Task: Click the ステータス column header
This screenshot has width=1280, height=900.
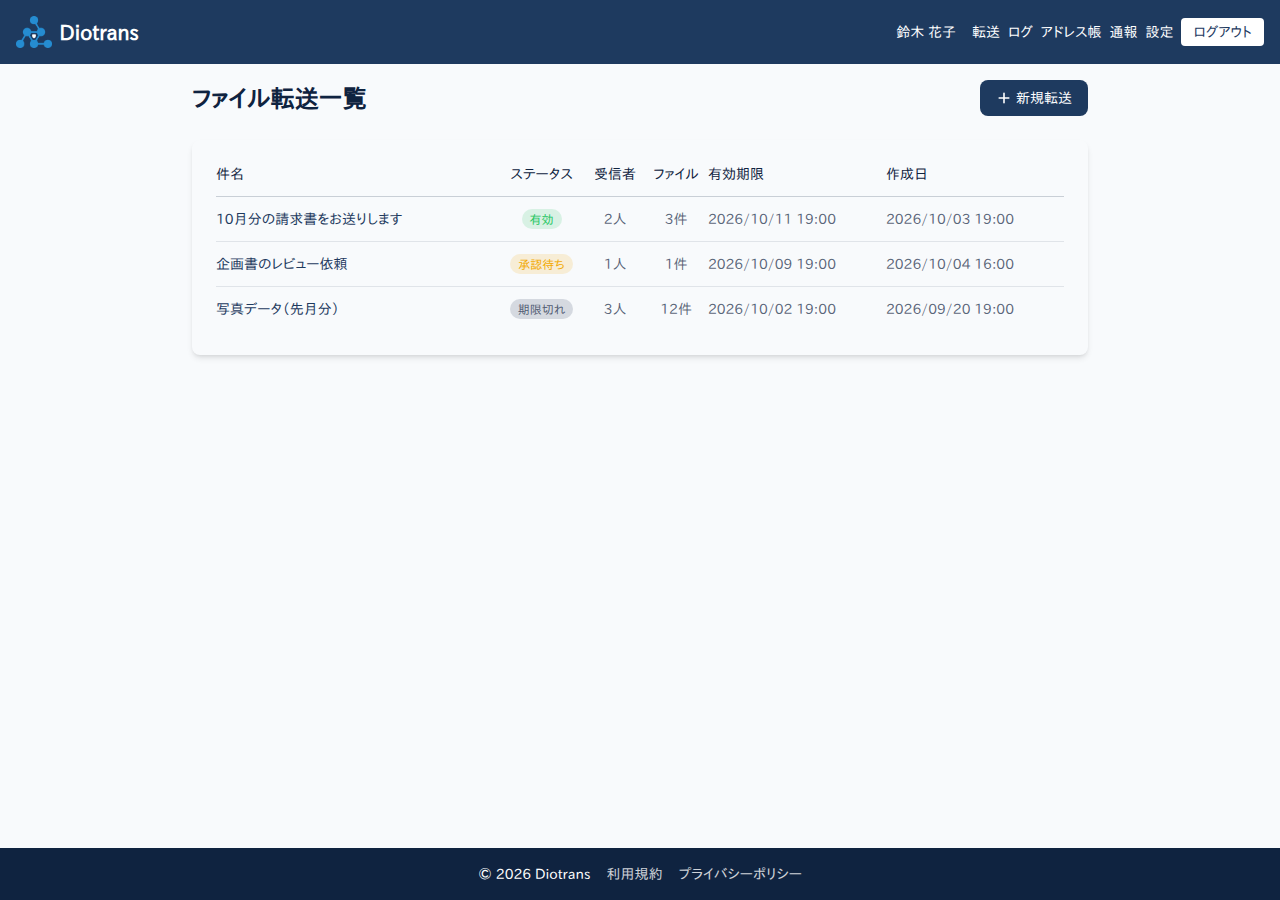Action: point(541,174)
